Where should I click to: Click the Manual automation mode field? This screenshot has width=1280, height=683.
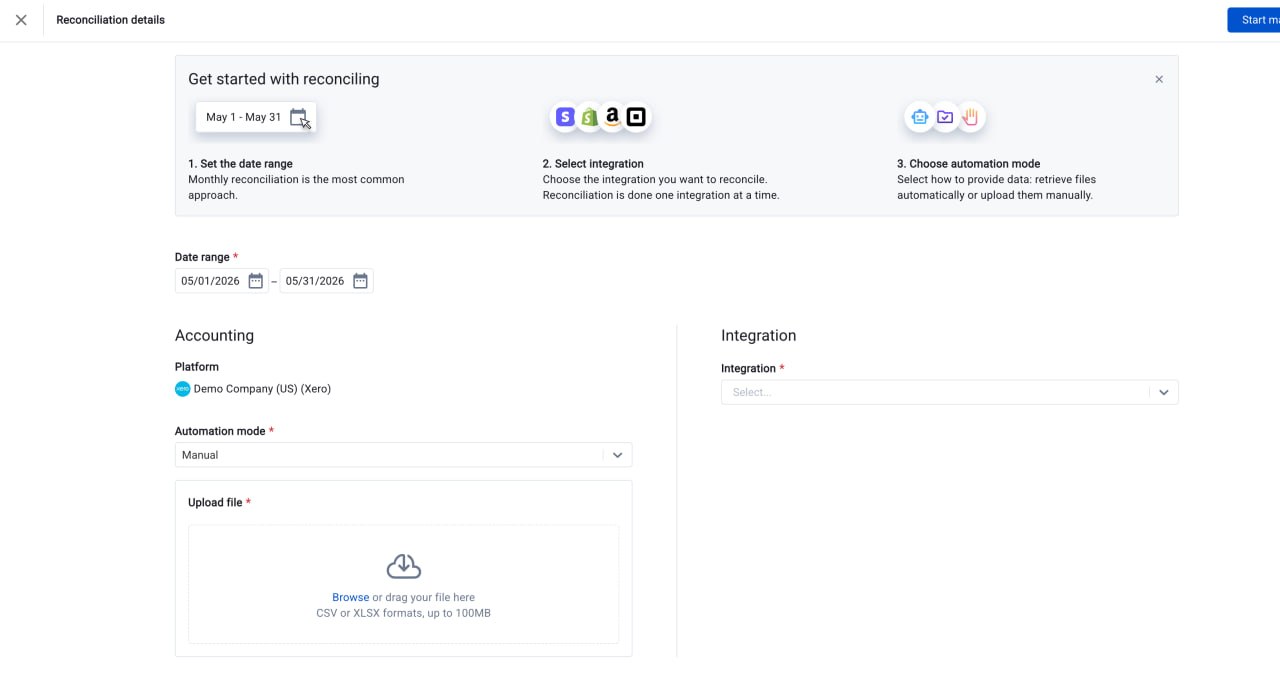pyautogui.click(x=403, y=455)
